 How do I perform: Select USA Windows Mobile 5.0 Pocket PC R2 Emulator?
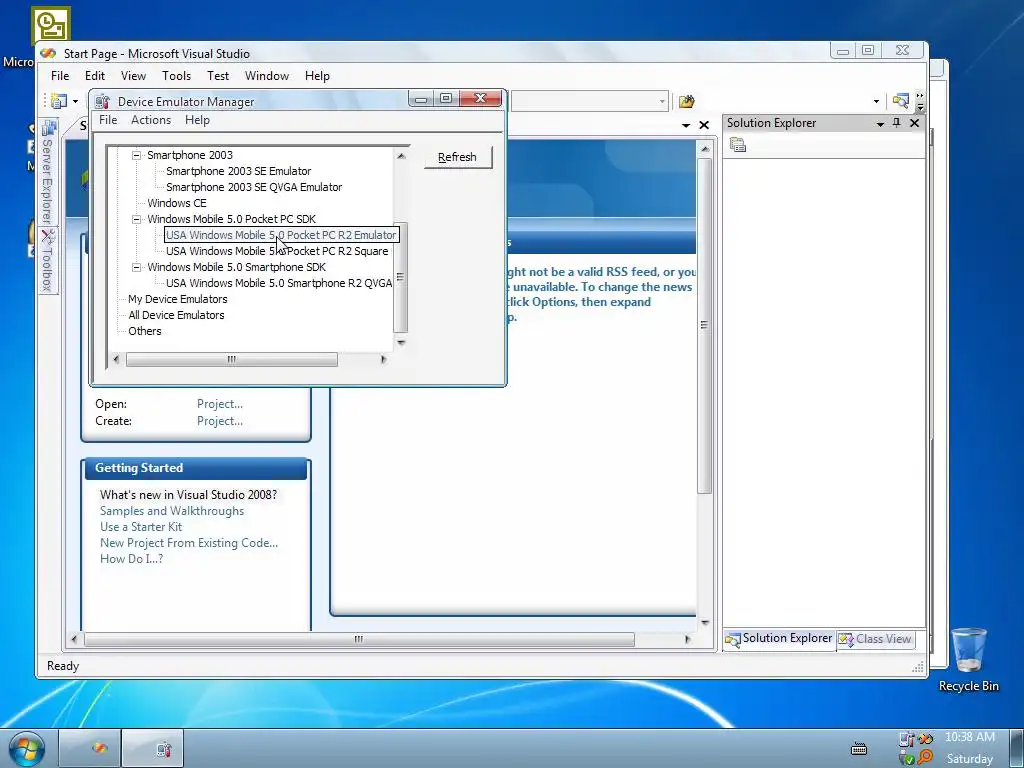(281, 235)
